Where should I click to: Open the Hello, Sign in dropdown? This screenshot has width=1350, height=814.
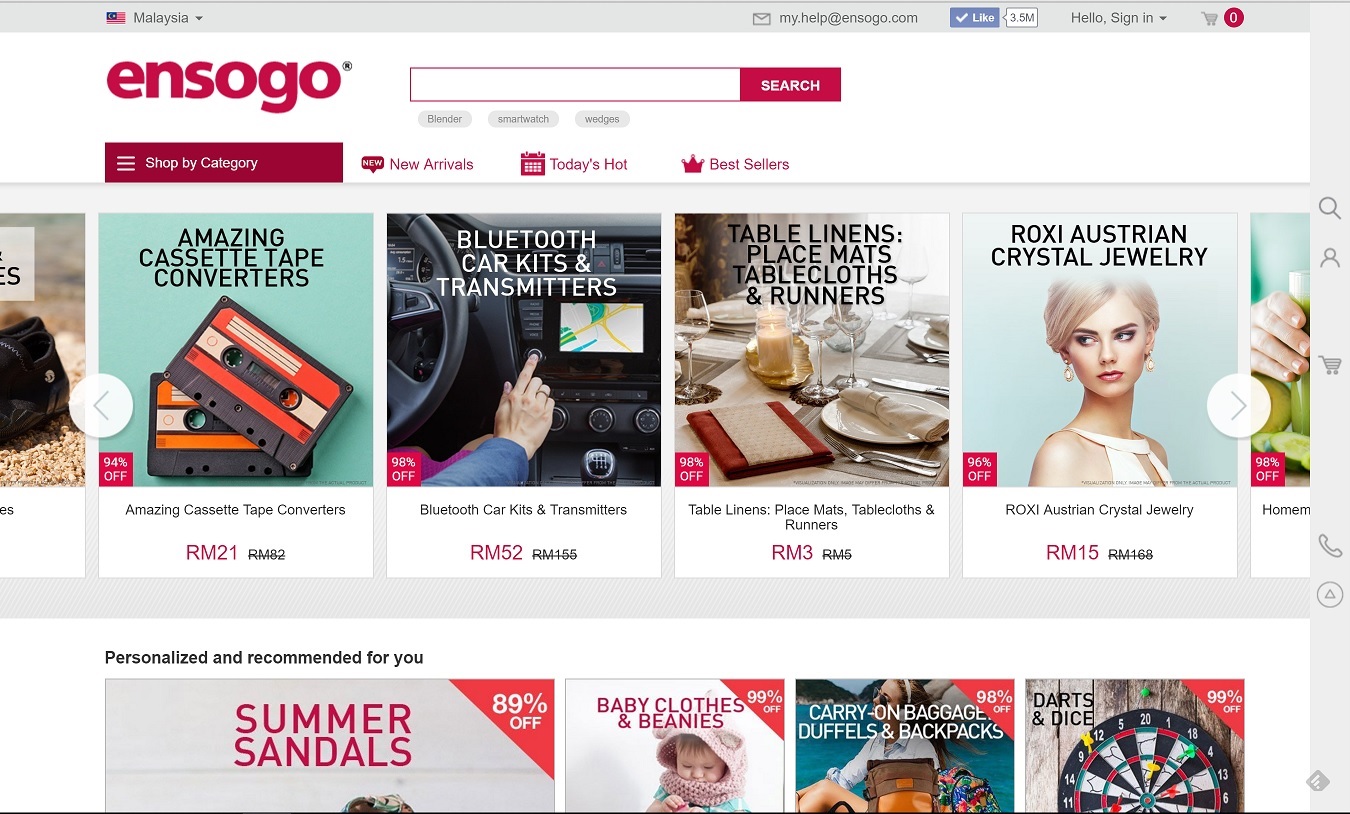pyautogui.click(x=1118, y=18)
